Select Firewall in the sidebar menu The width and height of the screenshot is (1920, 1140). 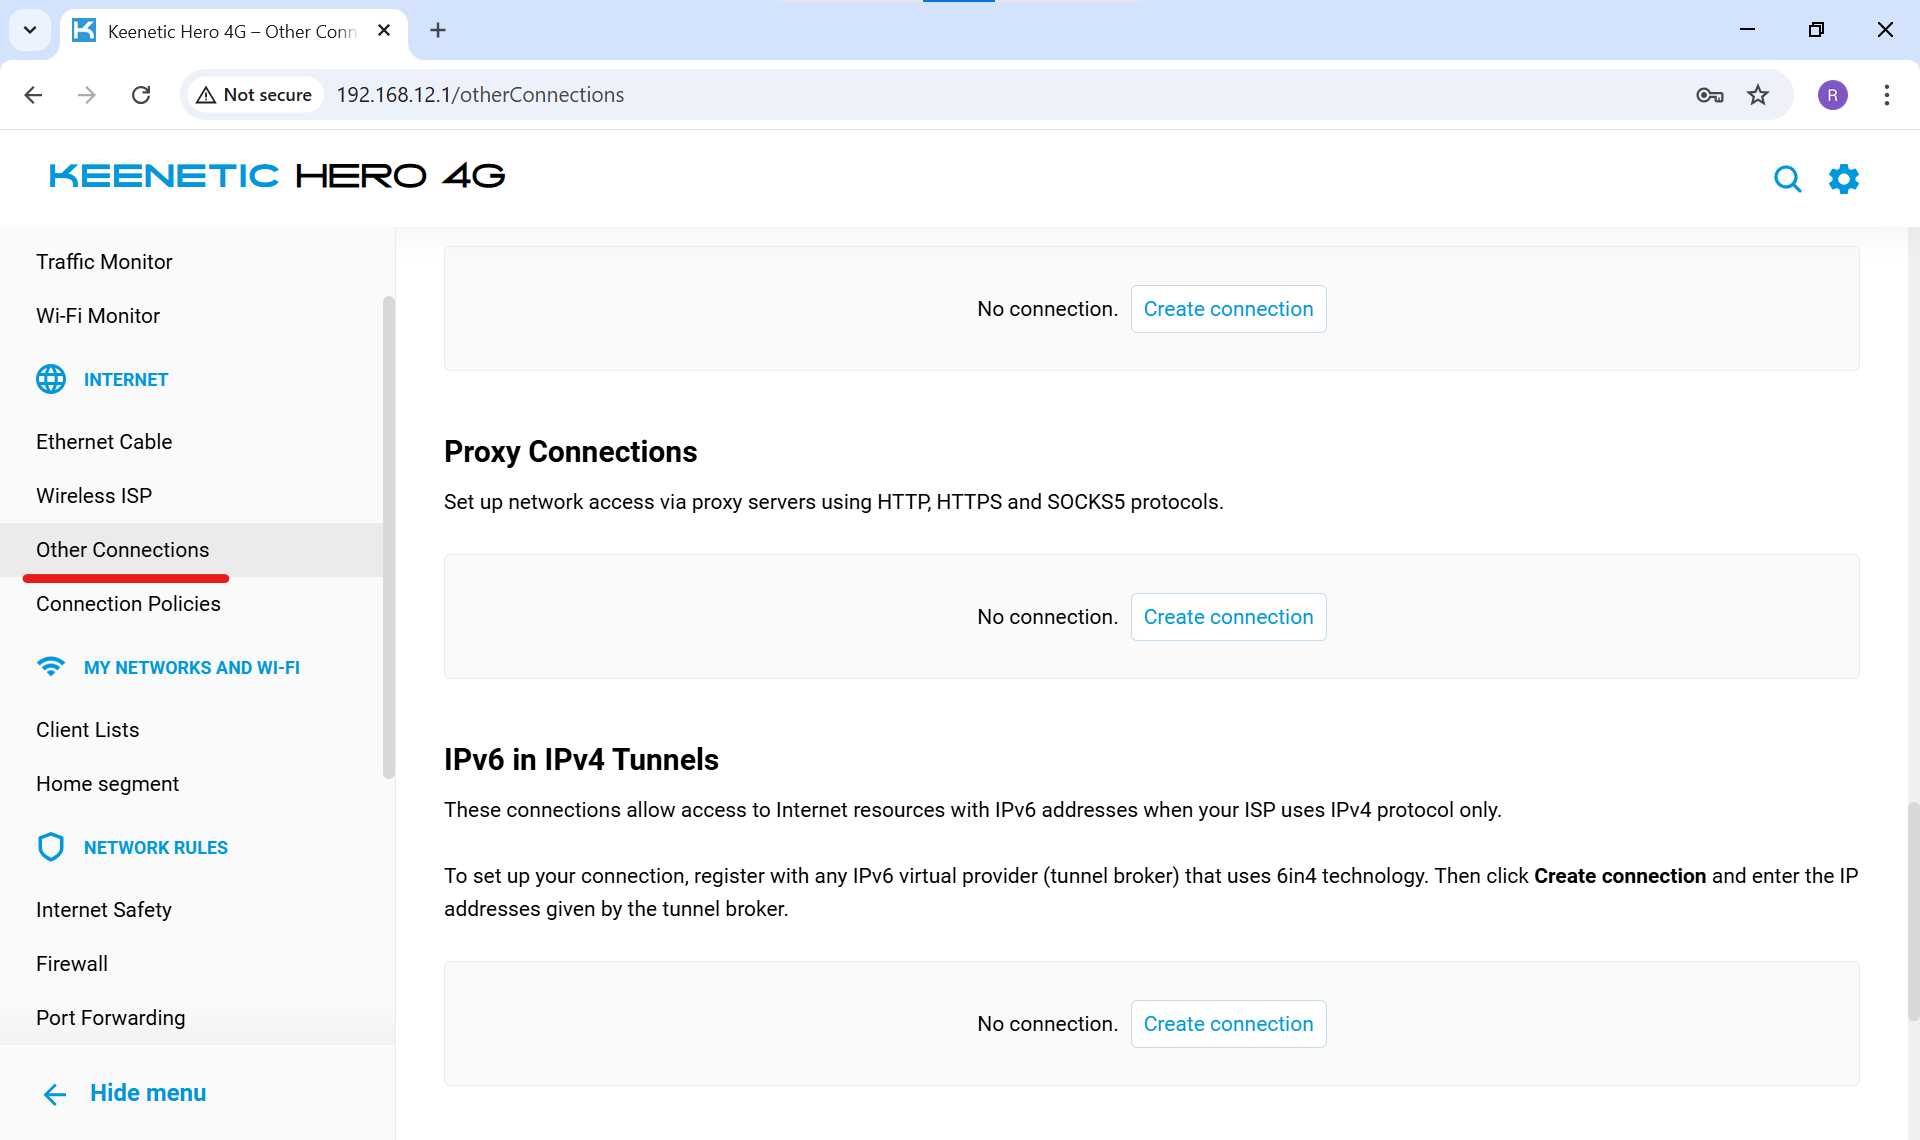[72, 964]
